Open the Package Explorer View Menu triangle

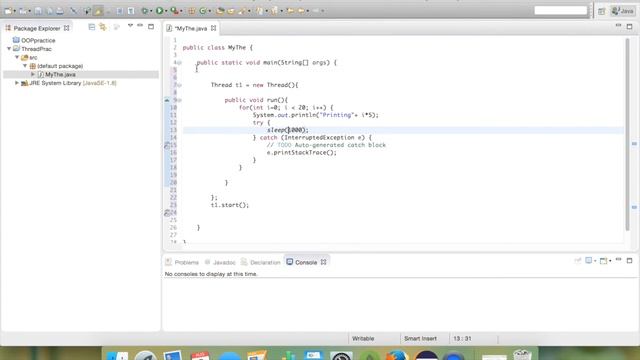pyautogui.click(x=130, y=26)
